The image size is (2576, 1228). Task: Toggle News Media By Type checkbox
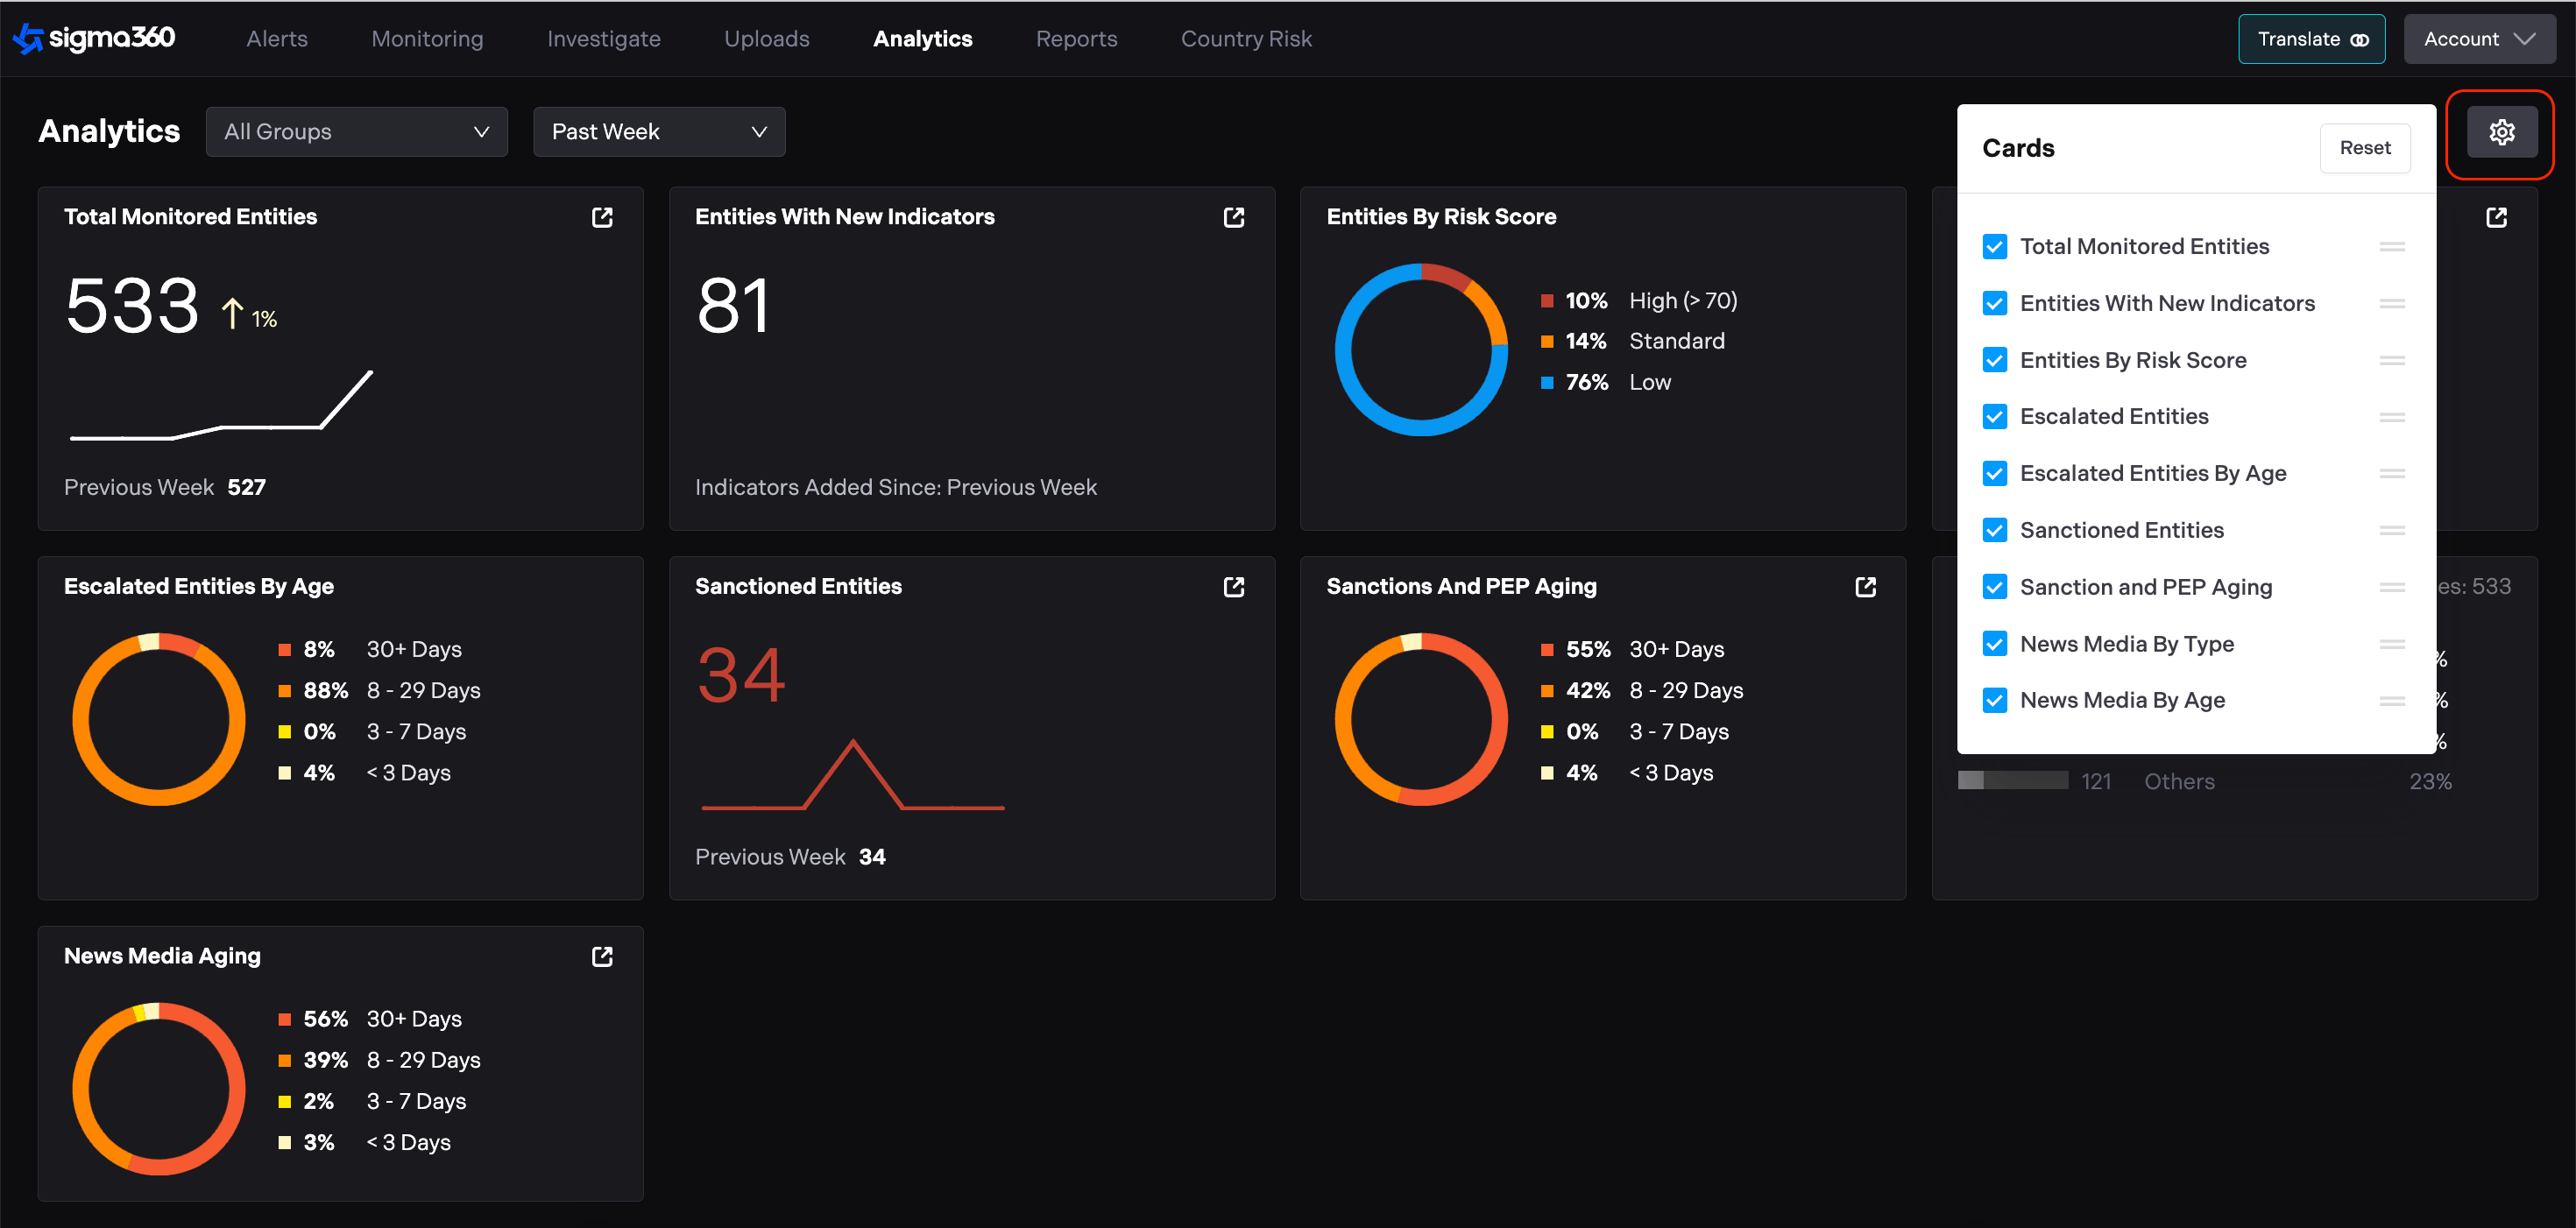point(1994,644)
